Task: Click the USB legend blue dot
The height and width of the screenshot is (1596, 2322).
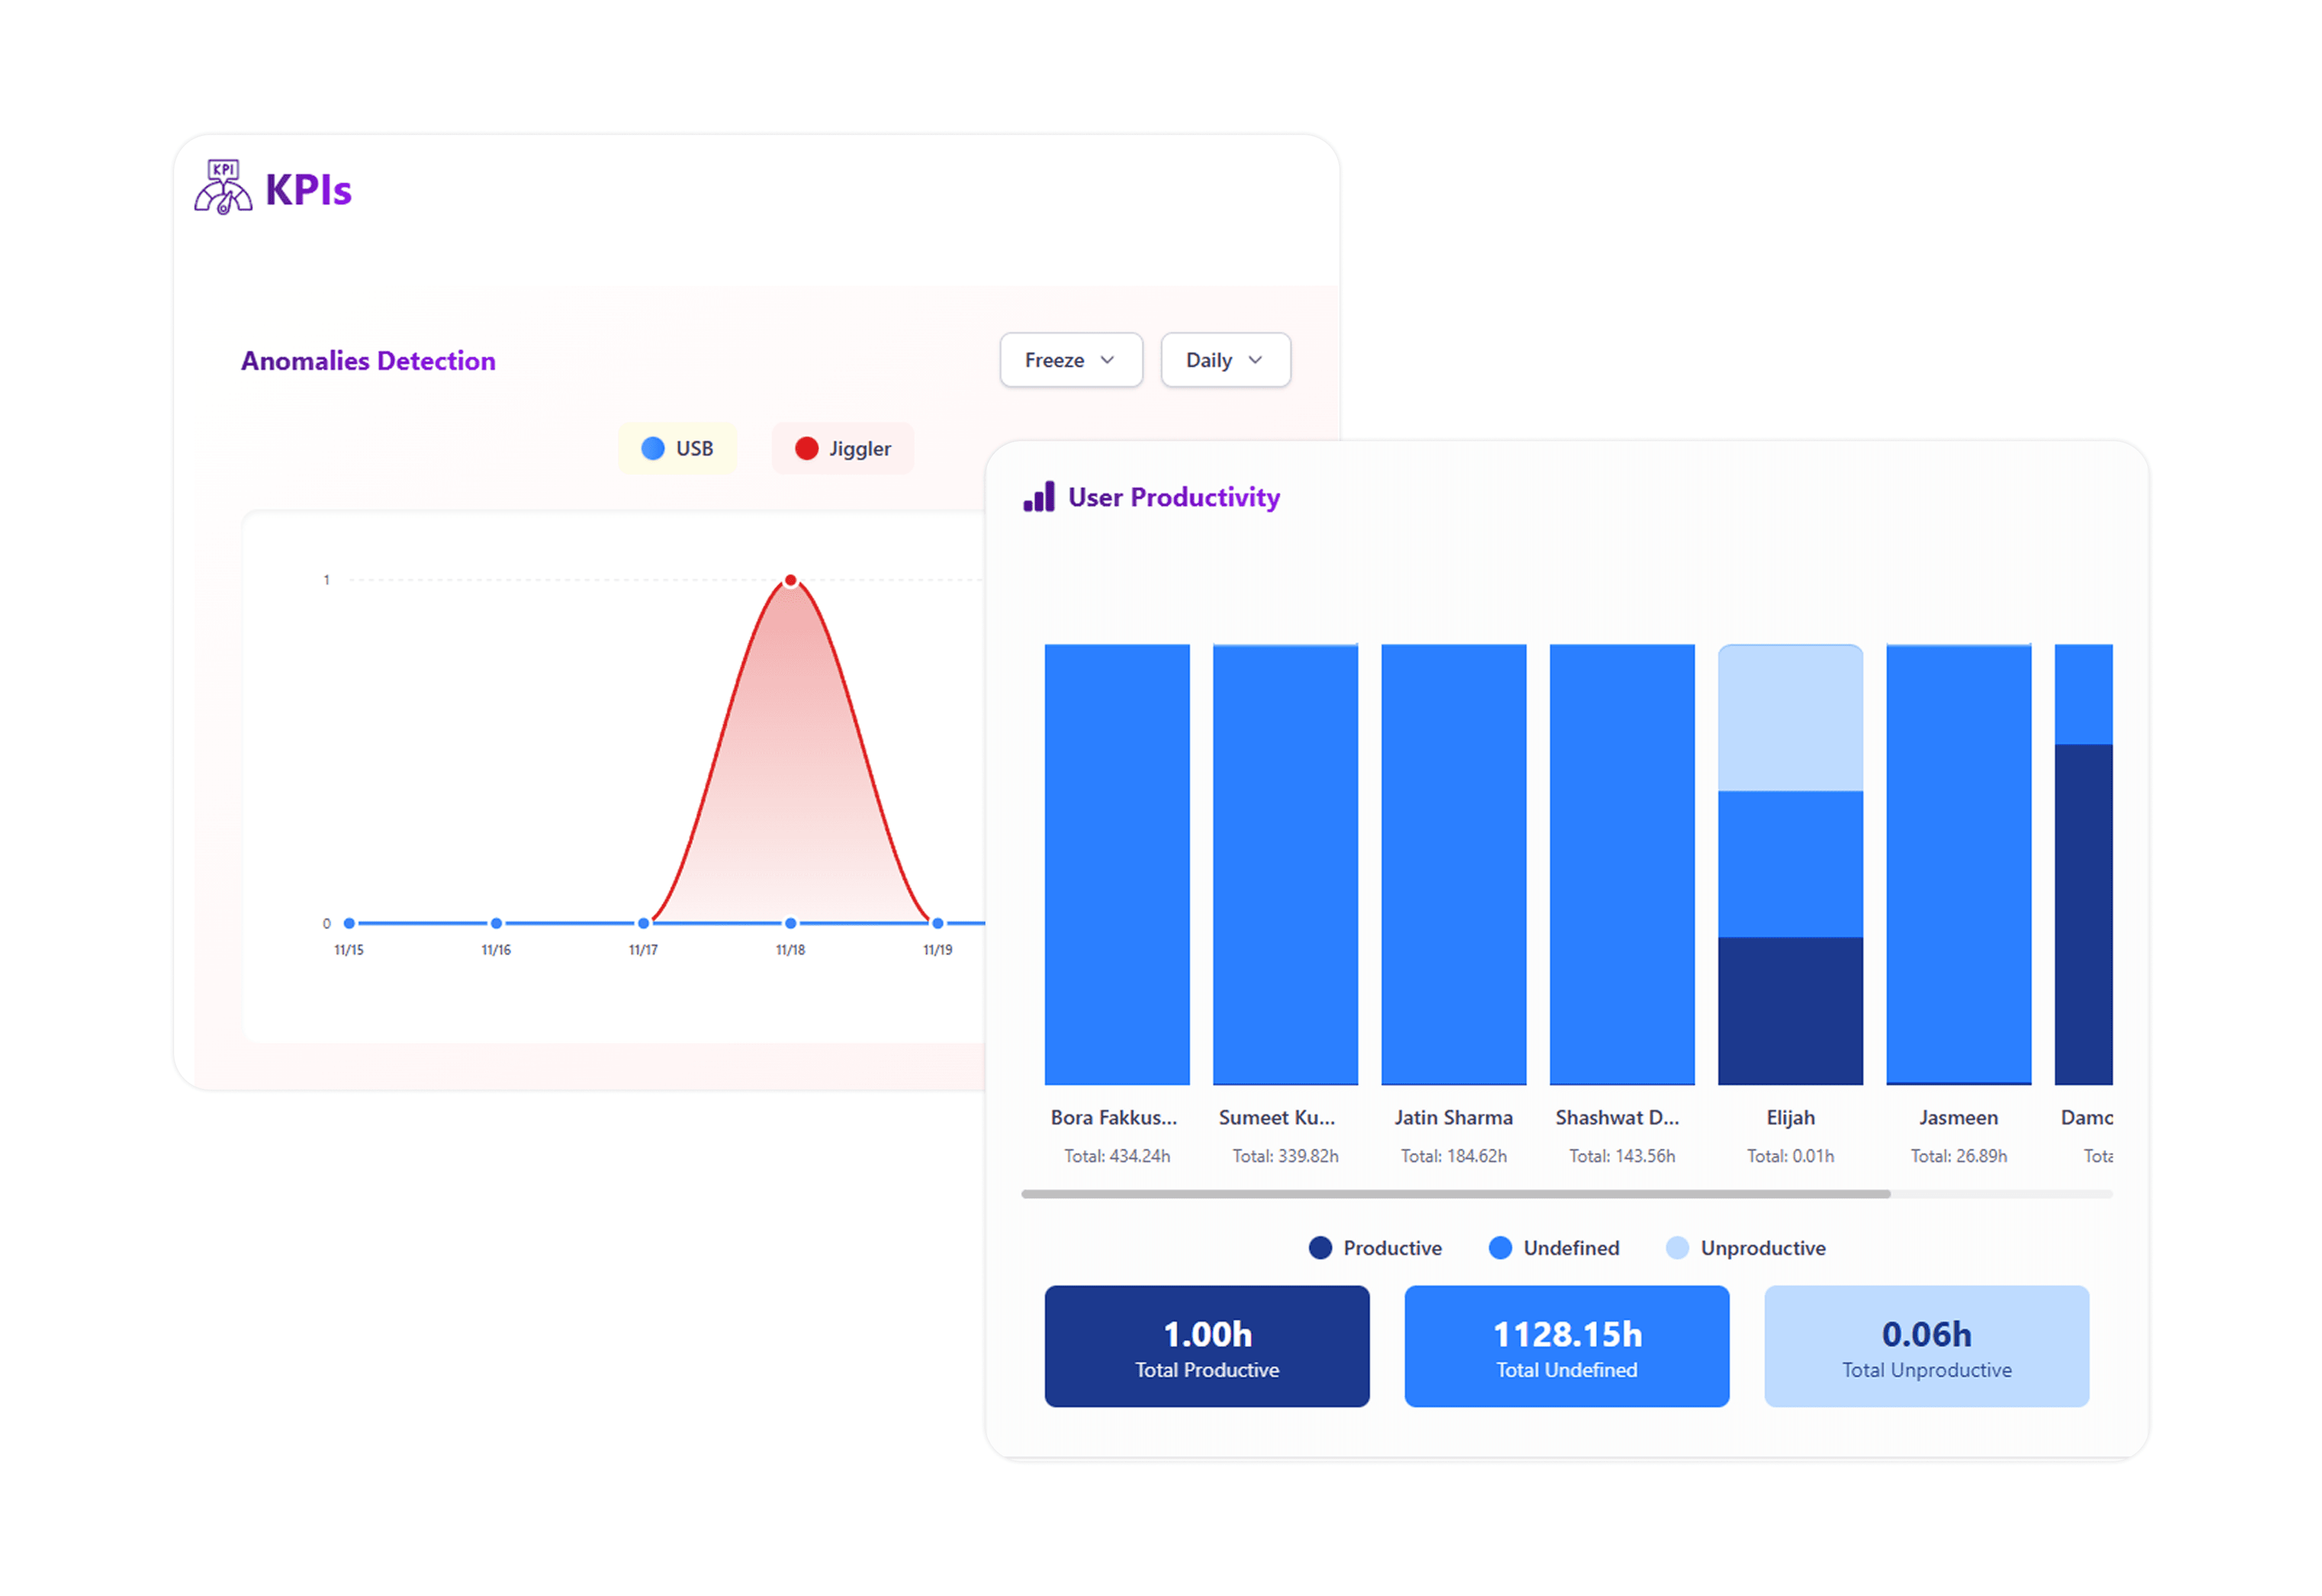Action: 653,448
